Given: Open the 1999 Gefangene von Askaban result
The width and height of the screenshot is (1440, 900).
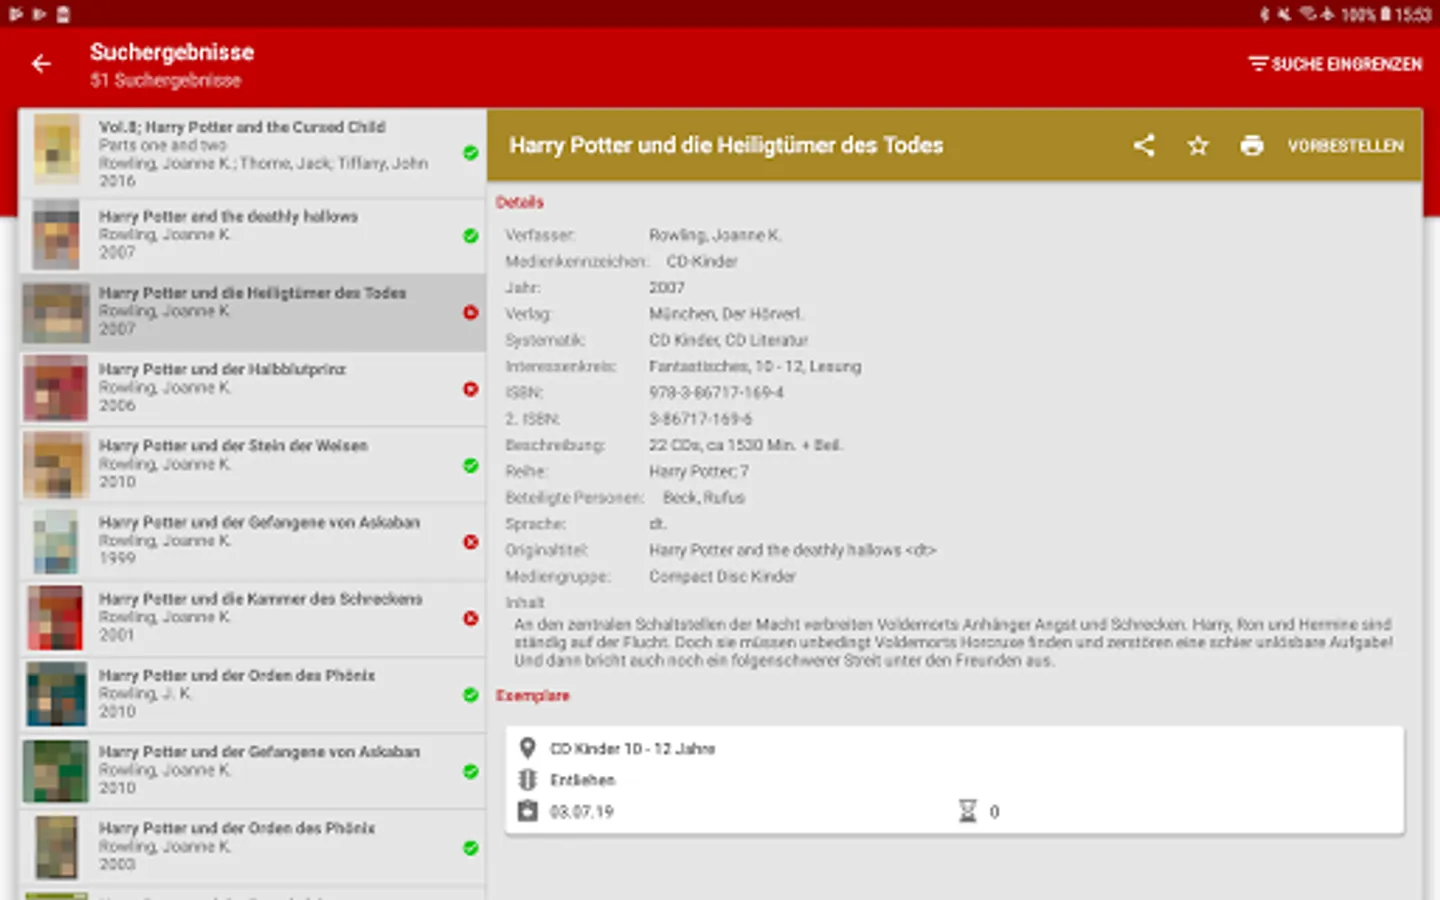Looking at the screenshot, I should 252,541.
